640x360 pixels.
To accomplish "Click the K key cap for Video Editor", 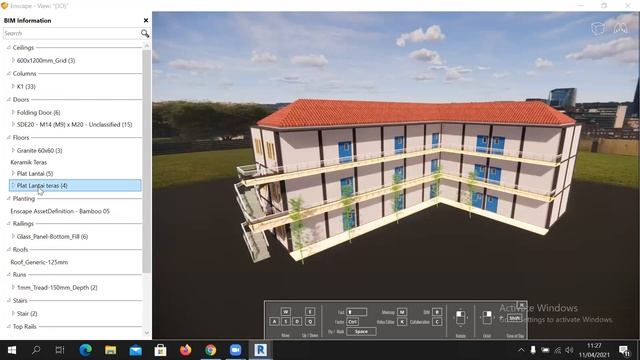I will 402,322.
